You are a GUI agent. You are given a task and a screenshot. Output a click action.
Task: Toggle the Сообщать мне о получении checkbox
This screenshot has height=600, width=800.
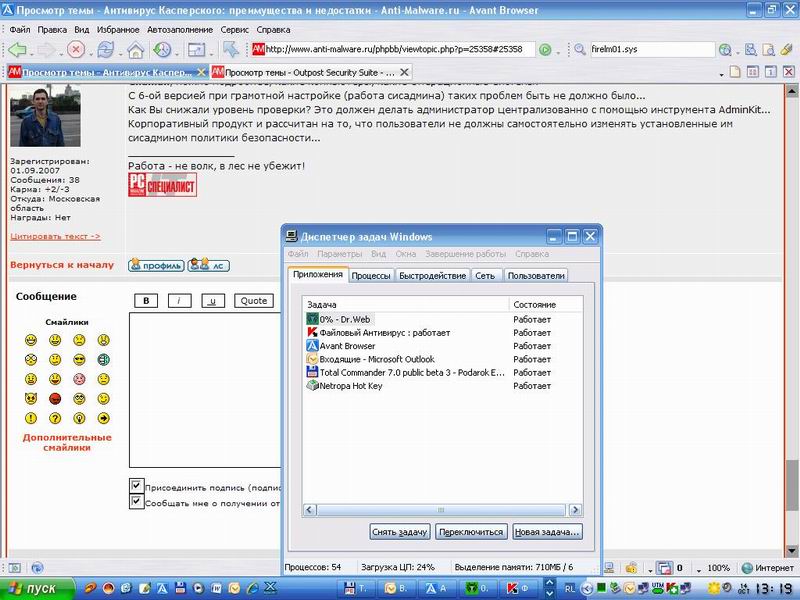coord(136,502)
